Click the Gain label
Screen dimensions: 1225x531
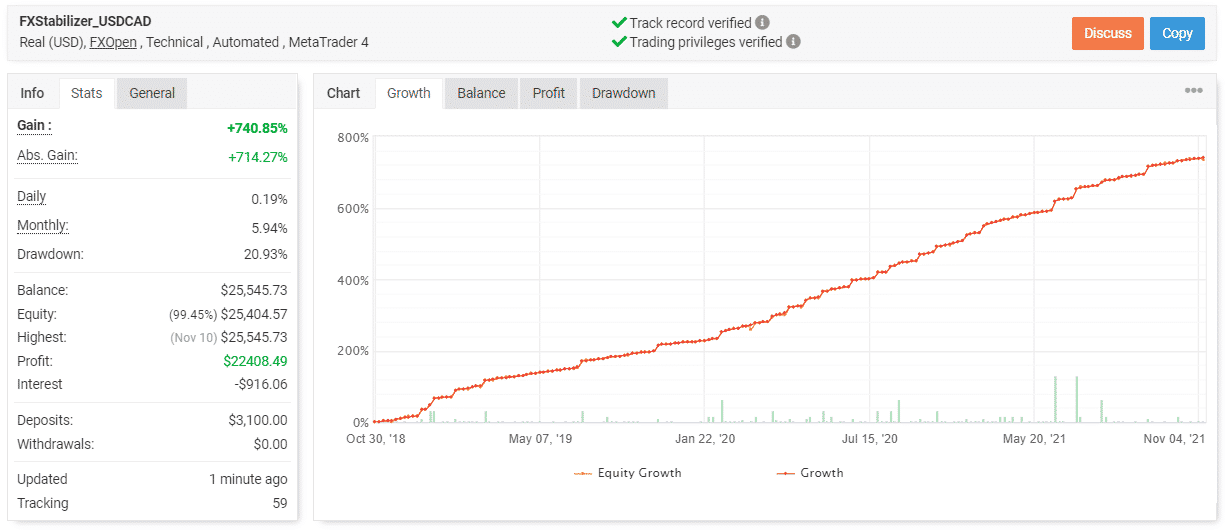(34, 126)
